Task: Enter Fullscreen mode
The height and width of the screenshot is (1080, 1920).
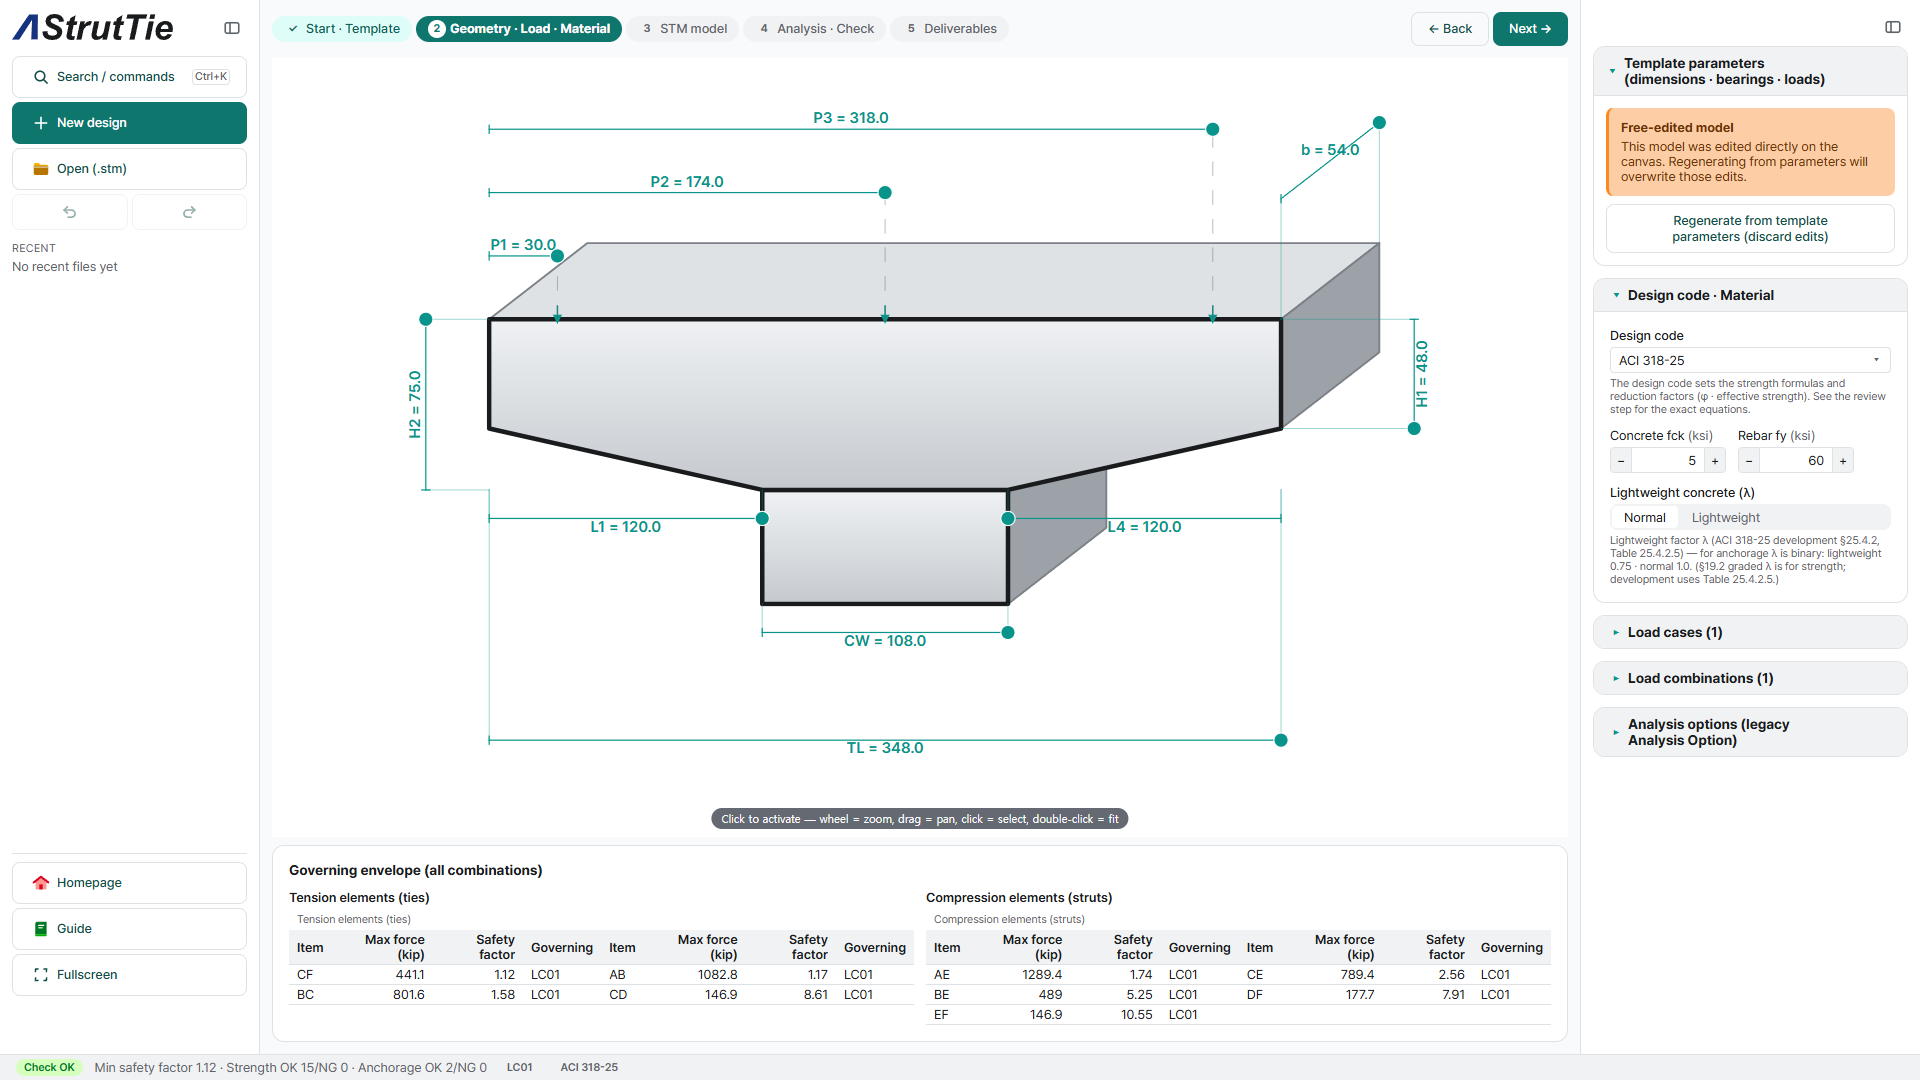Action: coord(129,975)
